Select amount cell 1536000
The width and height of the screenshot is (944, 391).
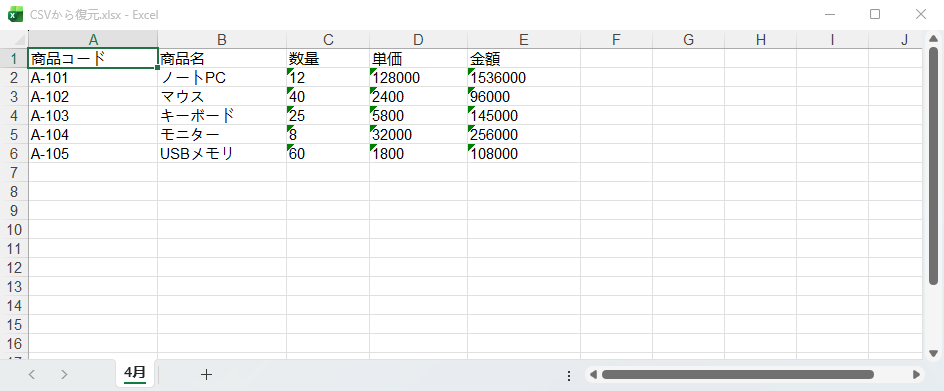pos(524,78)
